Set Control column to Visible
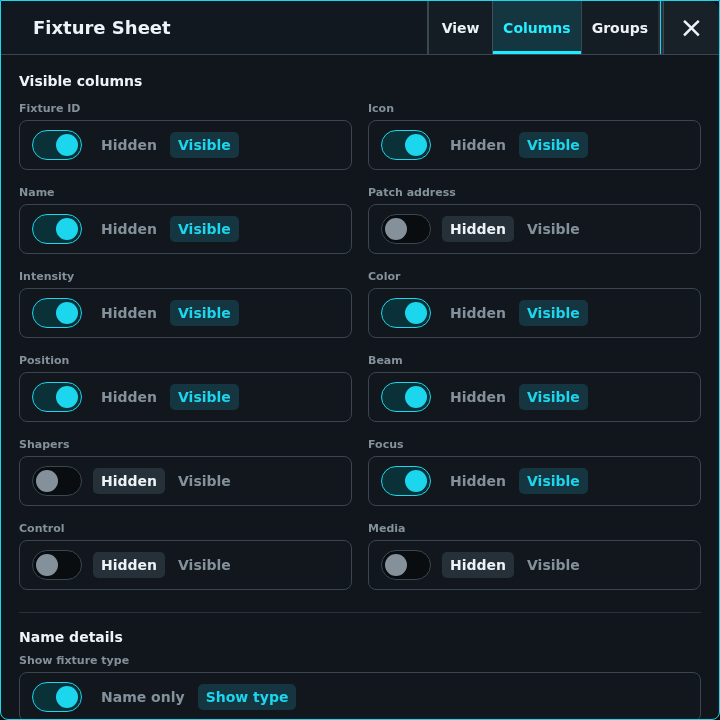The width and height of the screenshot is (720, 720). tap(204, 565)
